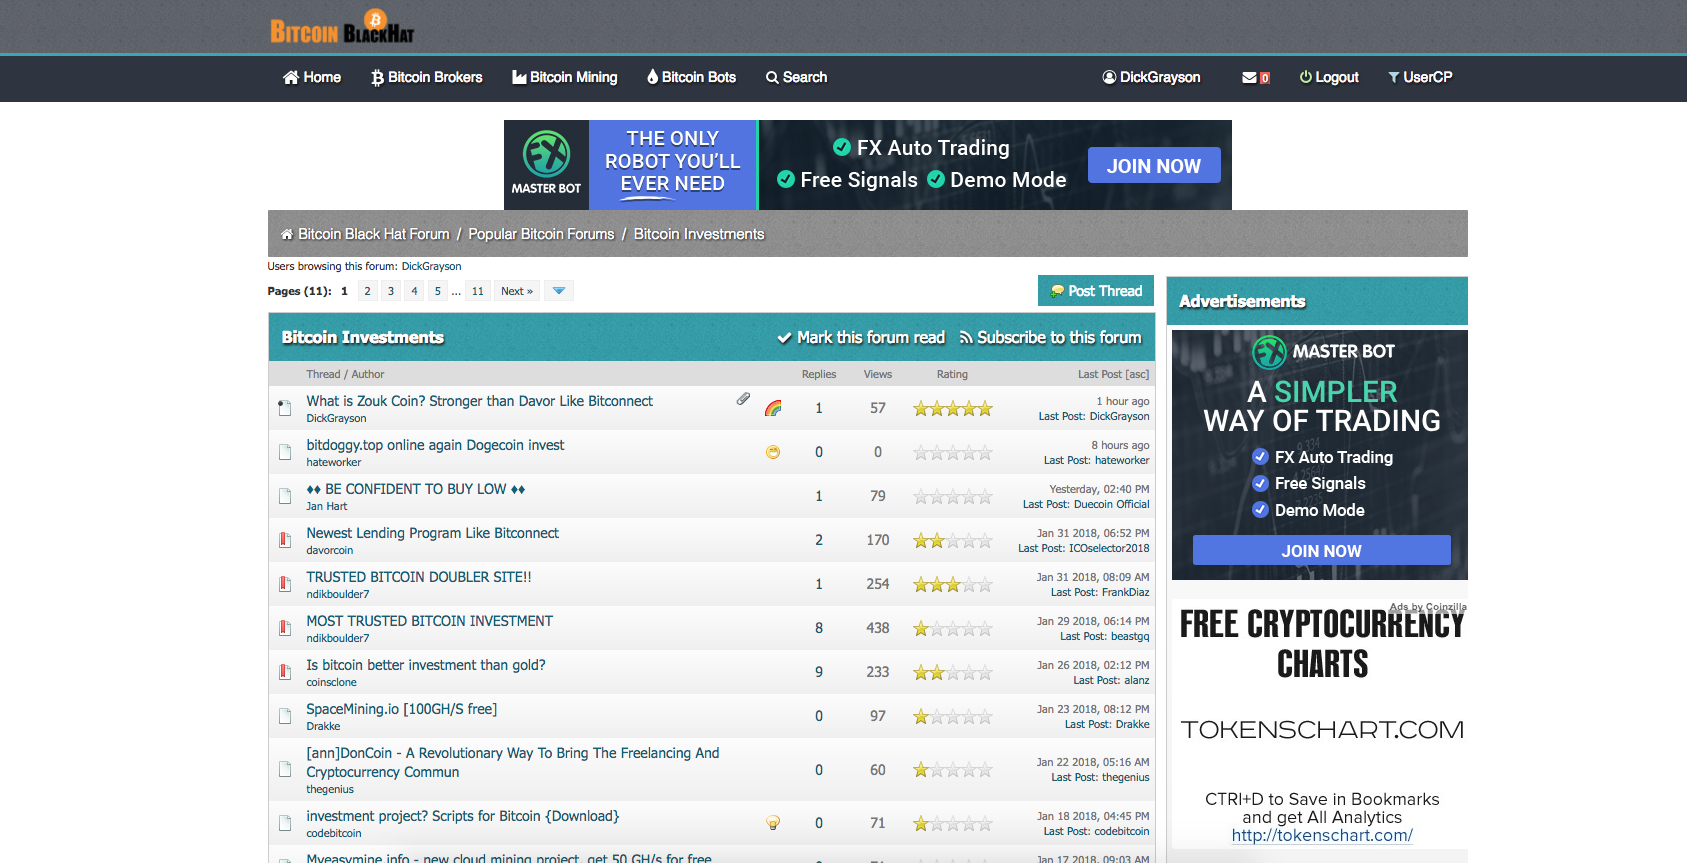Click the hot thread icon for Is bitcoin better thread
The width and height of the screenshot is (1687, 863).
(285, 672)
